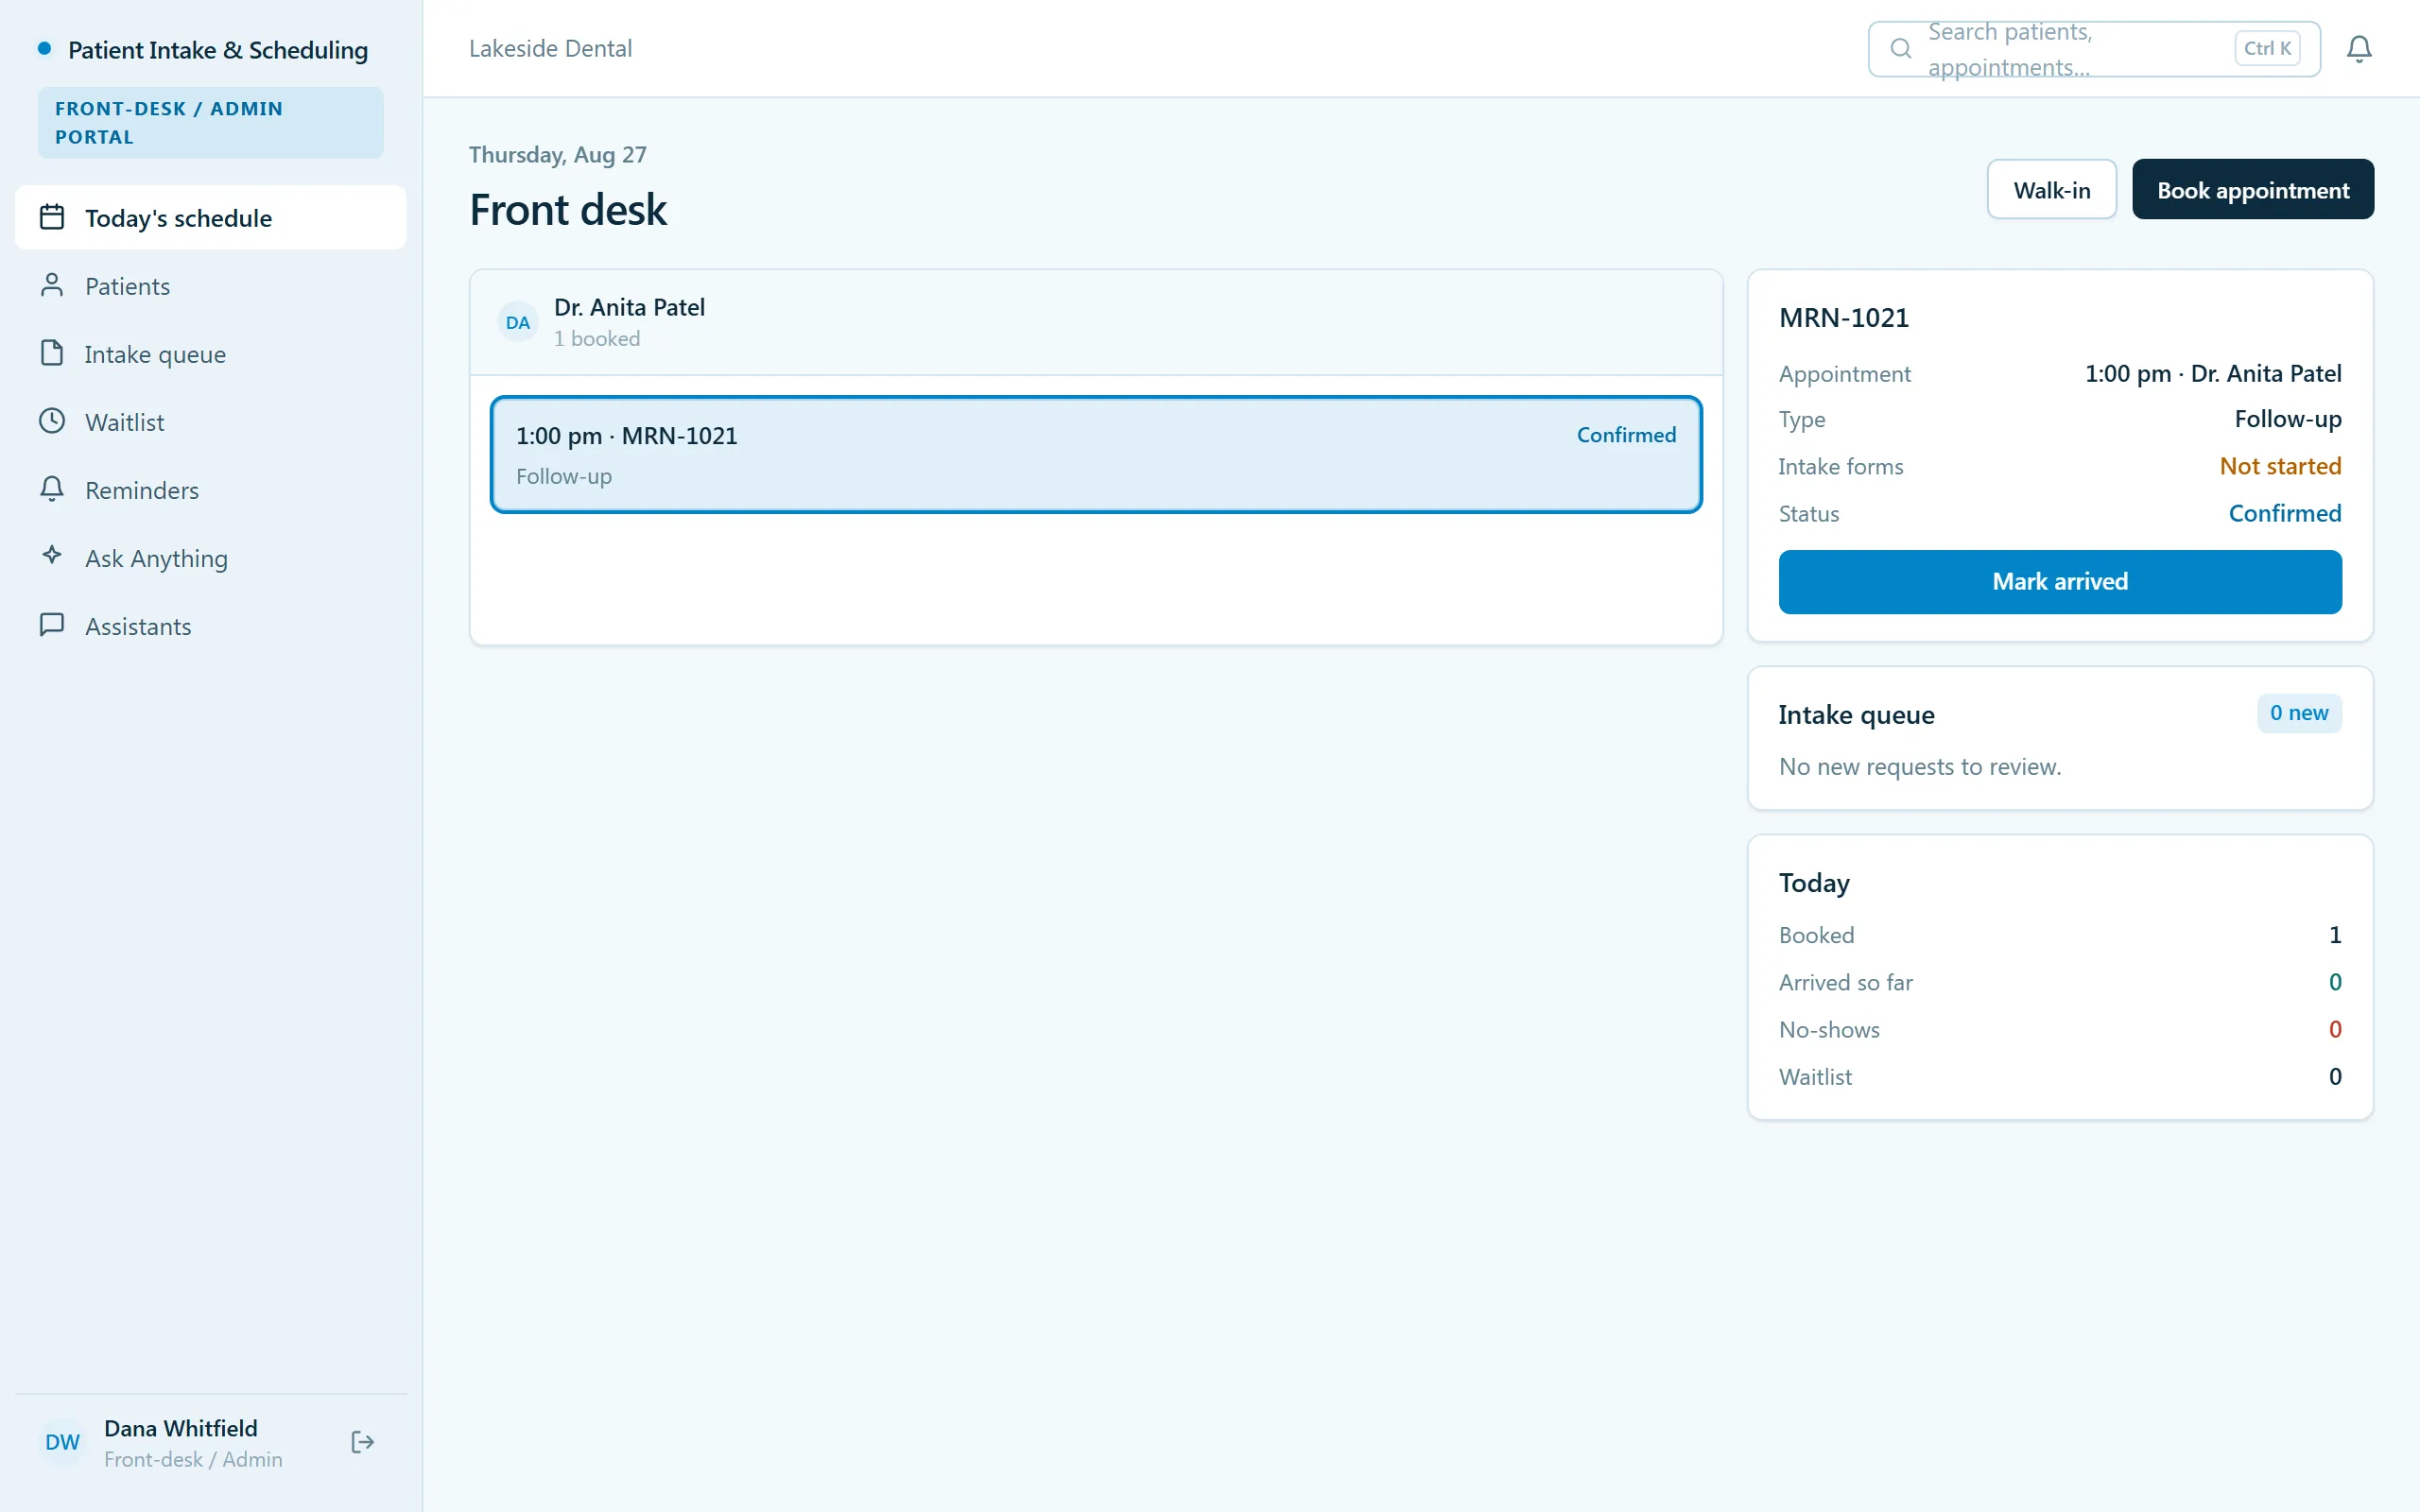The height and width of the screenshot is (1512, 2420).
Task: Click the chat bubble icon beside Assistants
Action: coord(52,625)
